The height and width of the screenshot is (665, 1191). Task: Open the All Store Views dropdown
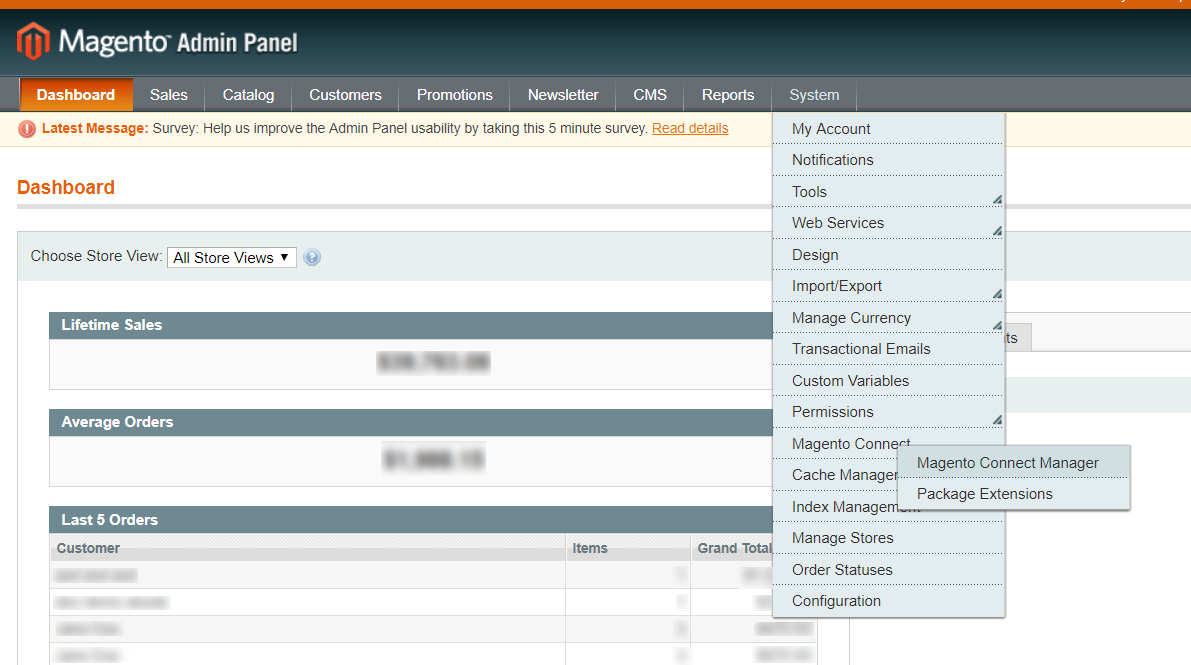[232, 258]
